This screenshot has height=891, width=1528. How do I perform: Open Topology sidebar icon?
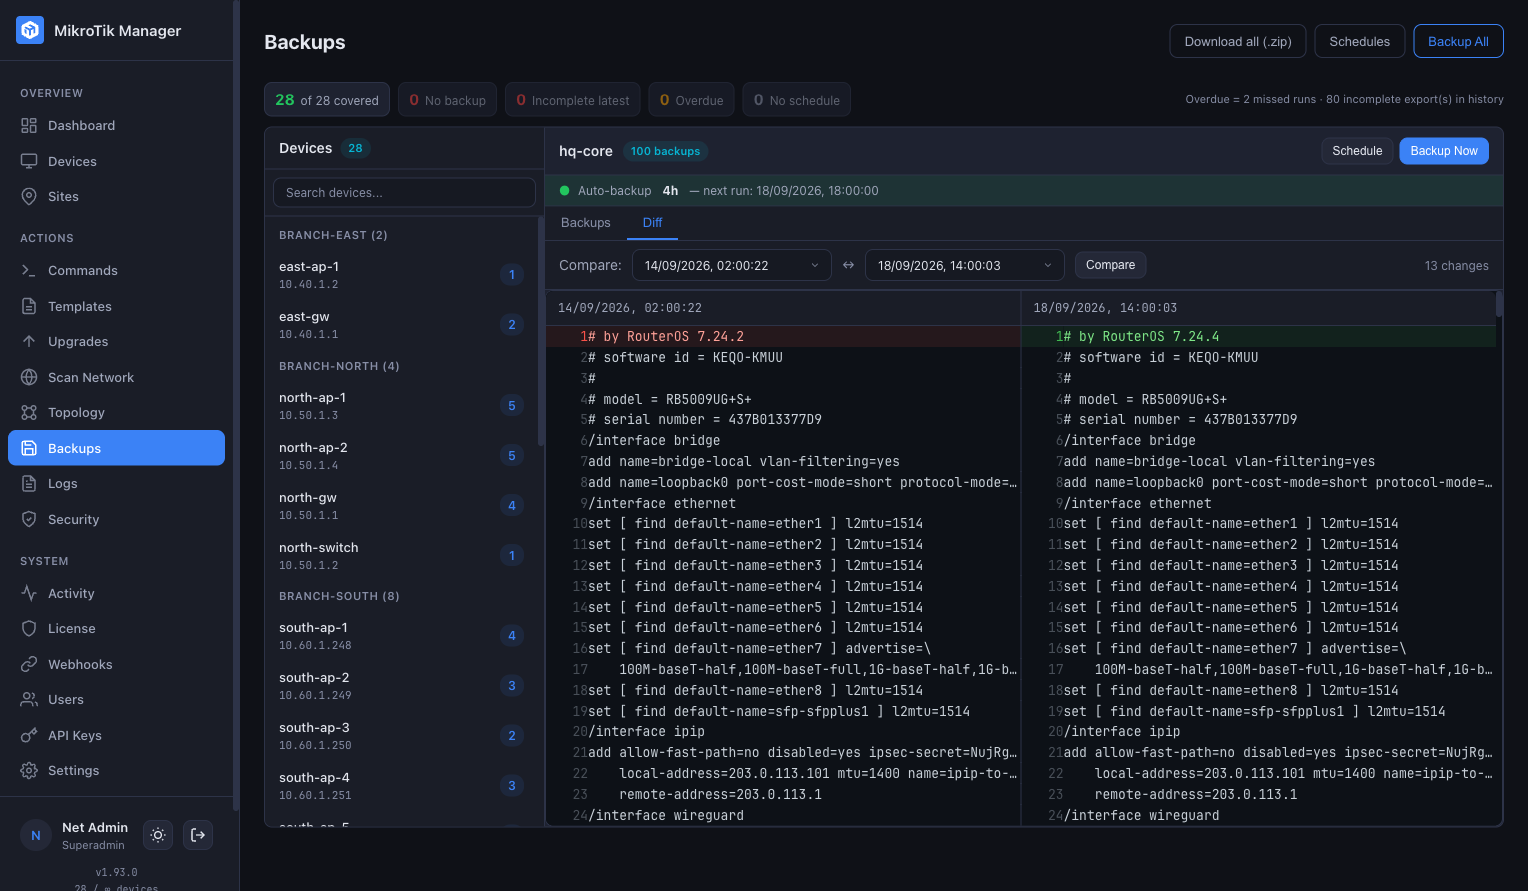pos(29,413)
